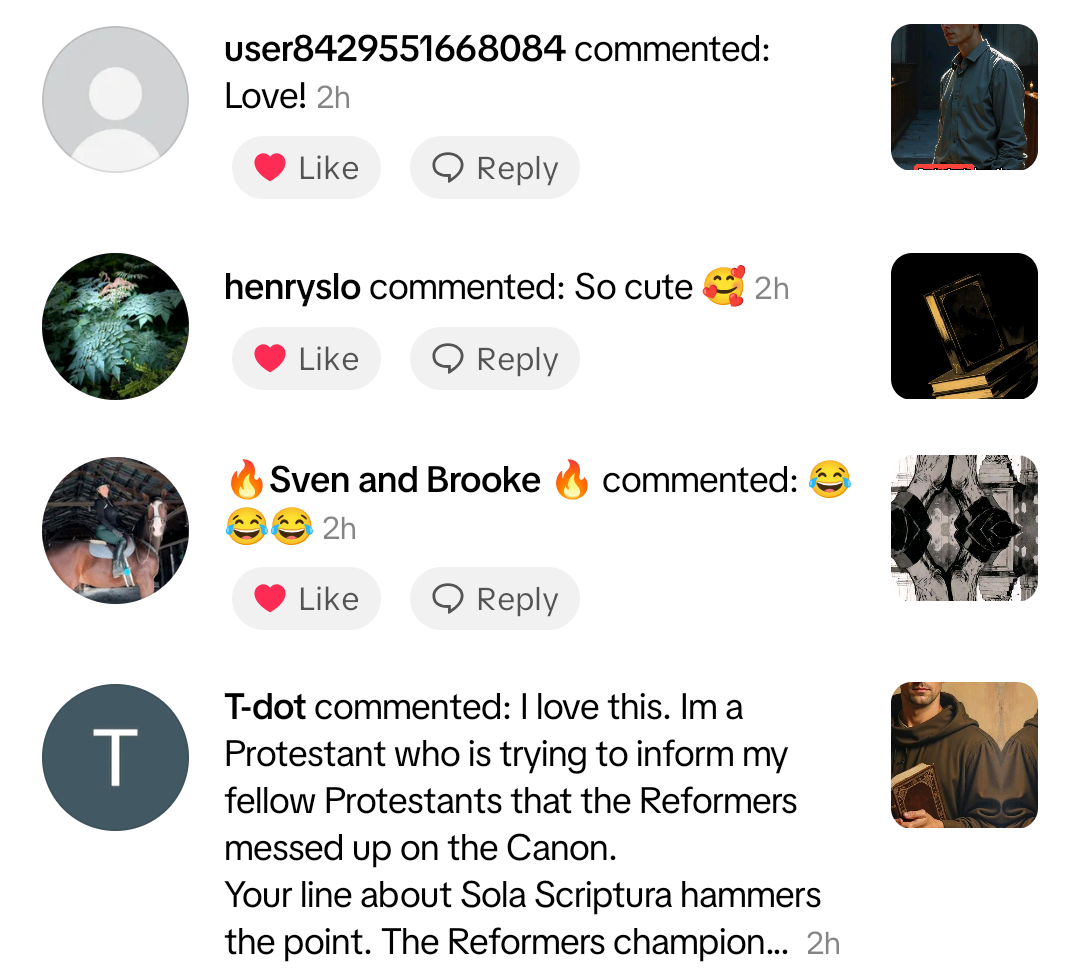Viewport: 1080px width, 980px height.
Task: Open Sven and Brooke's horse rider avatar
Action: (116, 530)
